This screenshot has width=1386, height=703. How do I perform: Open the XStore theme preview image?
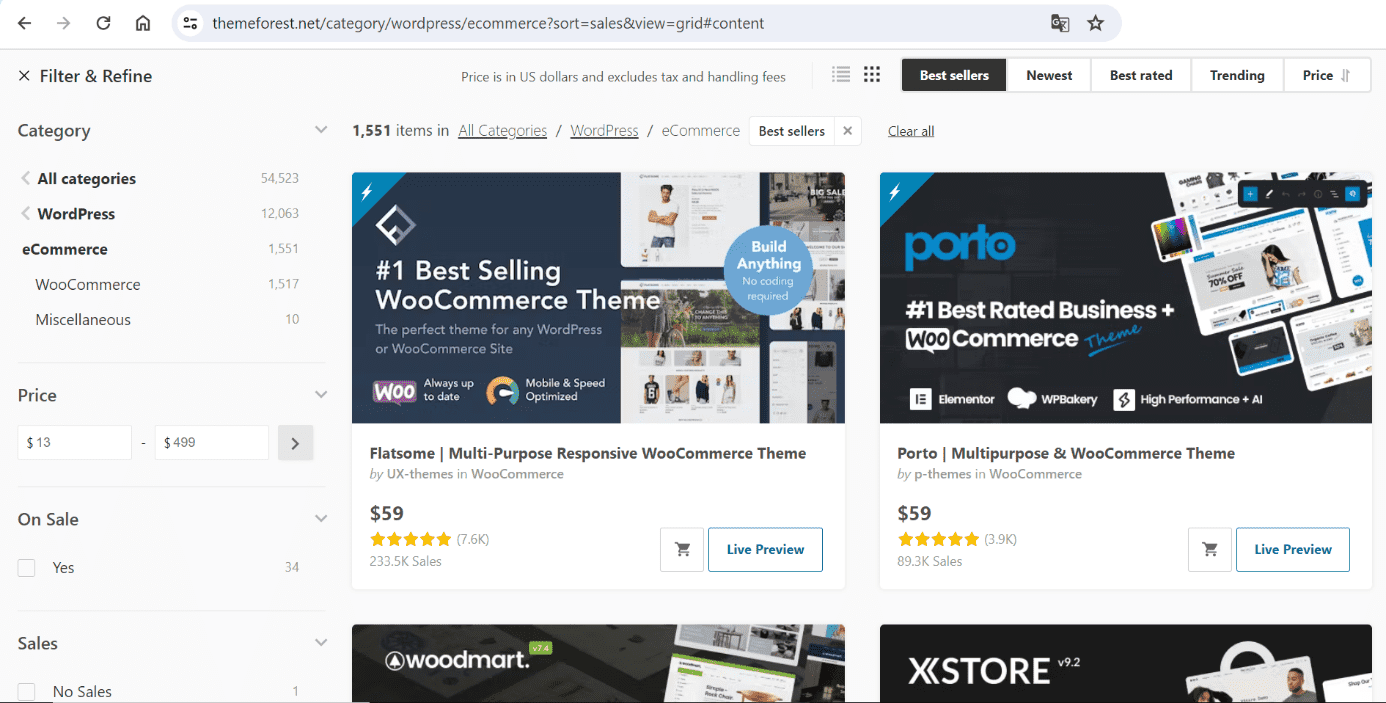pyautogui.click(x=1126, y=664)
